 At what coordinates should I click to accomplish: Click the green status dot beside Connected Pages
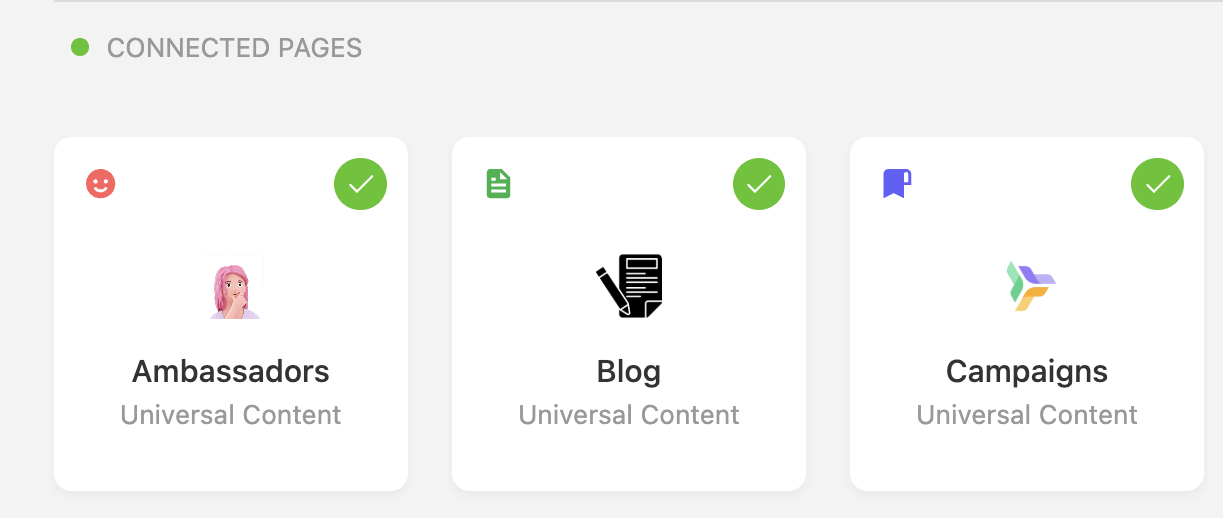point(80,47)
